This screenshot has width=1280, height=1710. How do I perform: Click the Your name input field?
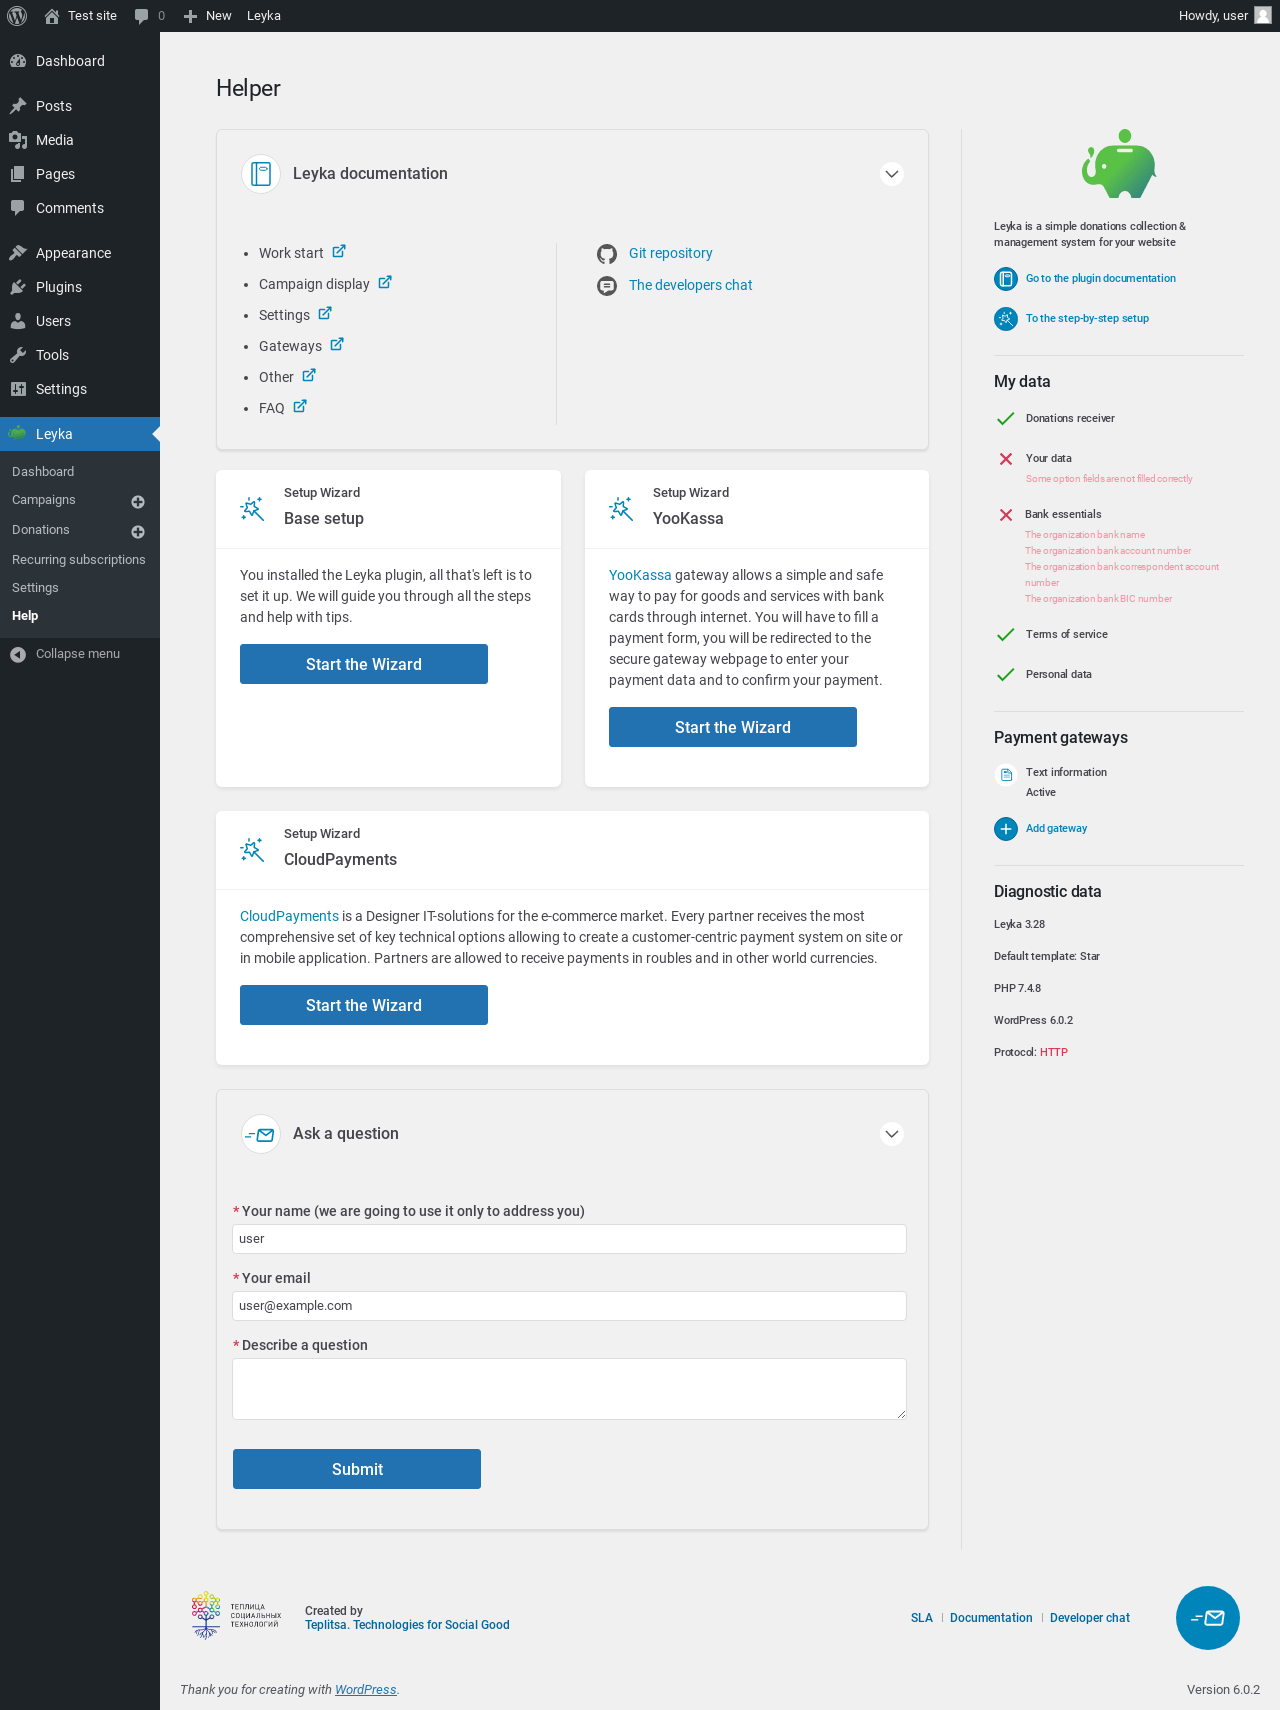click(570, 1239)
